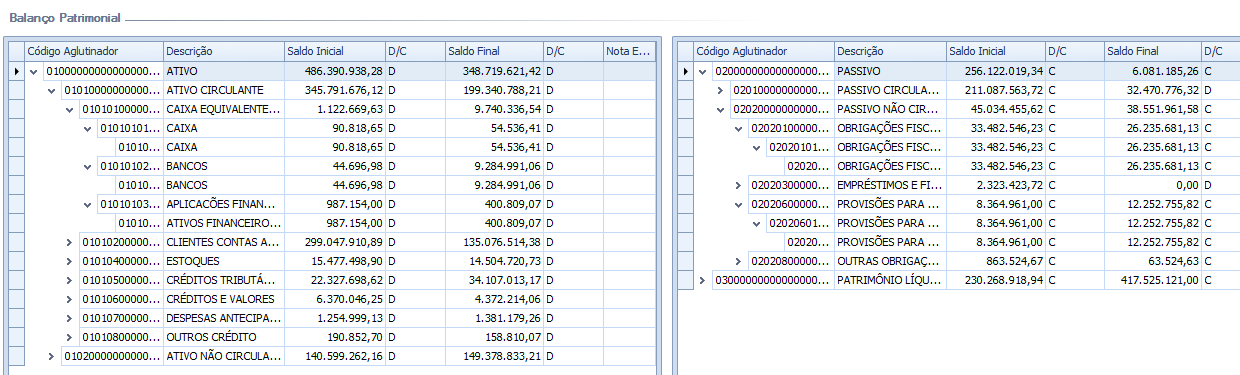
Task: Click the left Descrição column header
Action: tap(223, 51)
